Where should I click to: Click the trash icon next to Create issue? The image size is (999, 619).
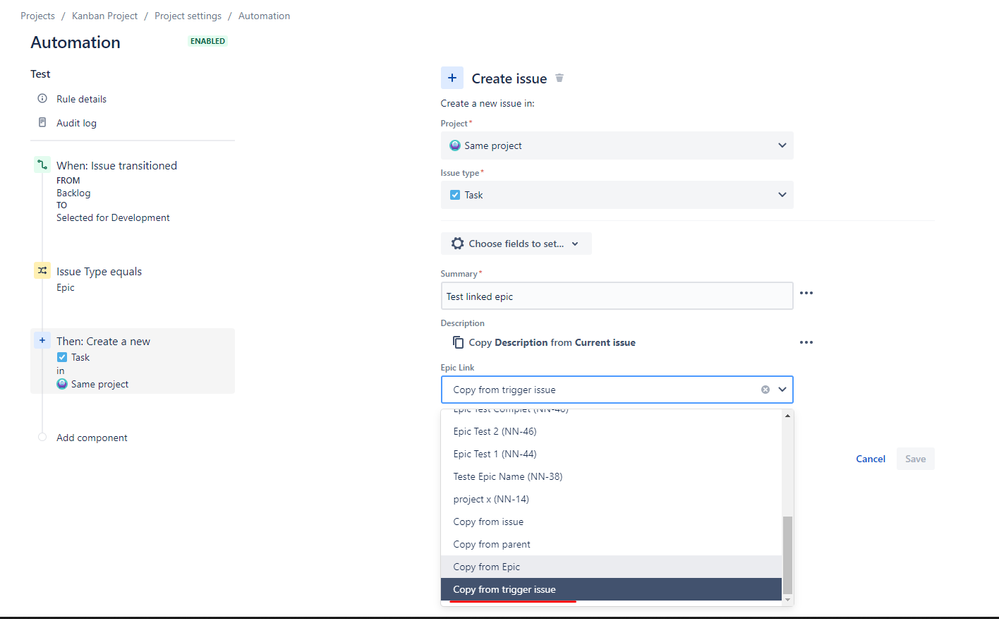pyautogui.click(x=559, y=78)
